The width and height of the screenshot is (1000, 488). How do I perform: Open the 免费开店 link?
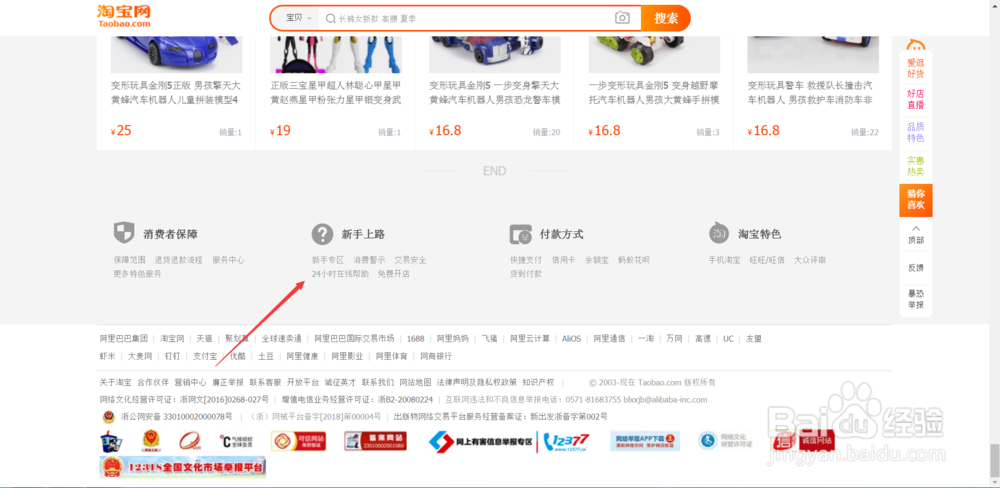[393, 274]
